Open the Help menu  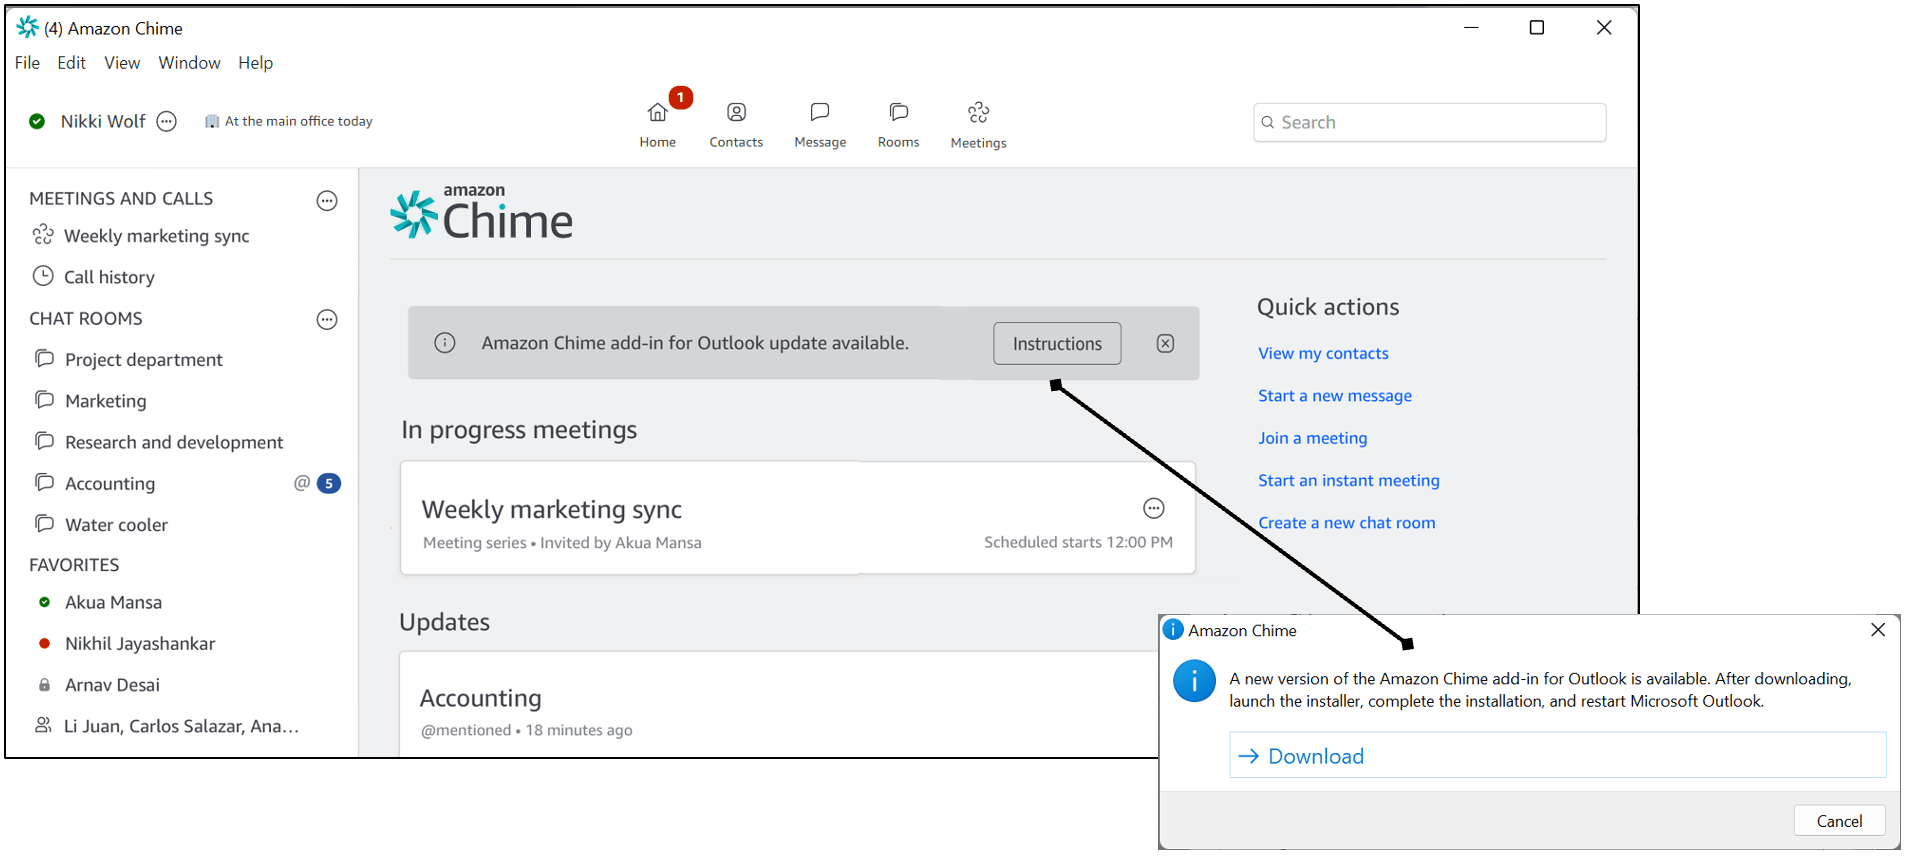(x=255, y=62)
